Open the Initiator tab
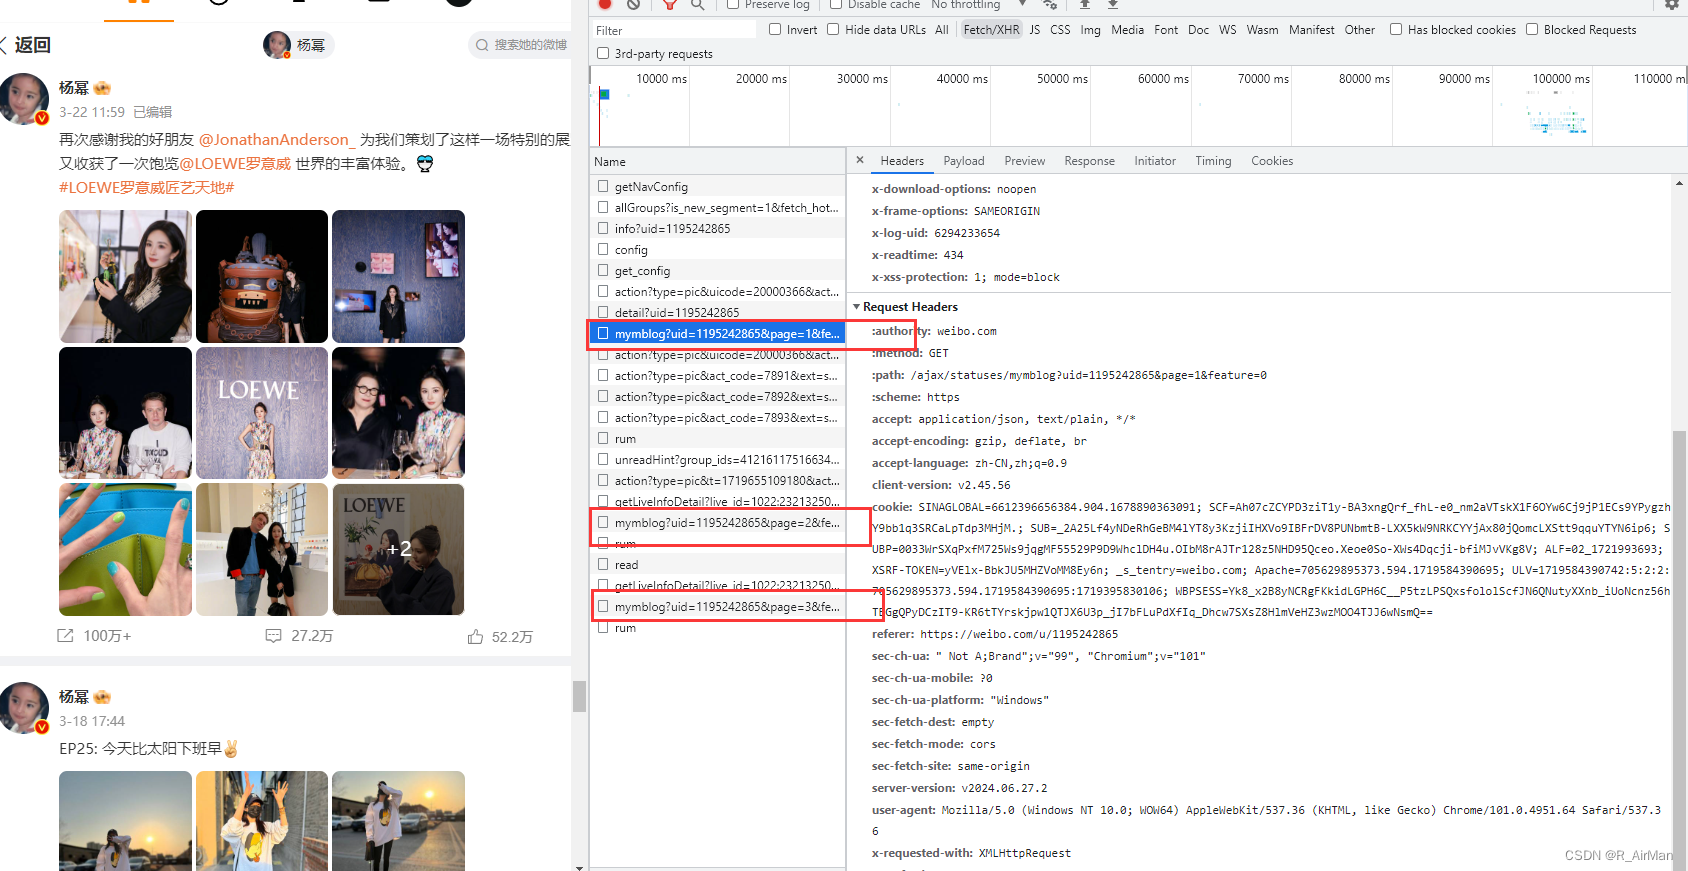This screenshot has width=1688, height=871. 1155,161
